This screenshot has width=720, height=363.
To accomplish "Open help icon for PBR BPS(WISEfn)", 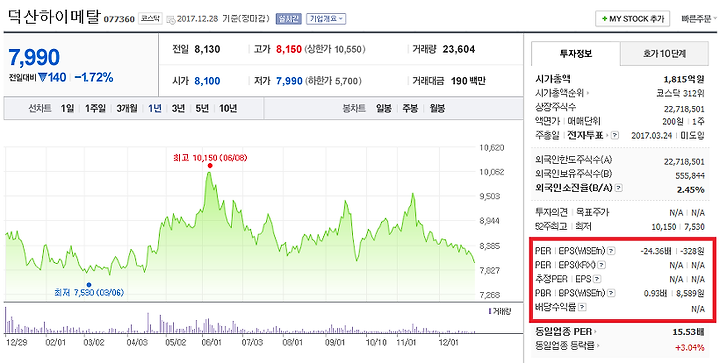I will pos(612,293).
